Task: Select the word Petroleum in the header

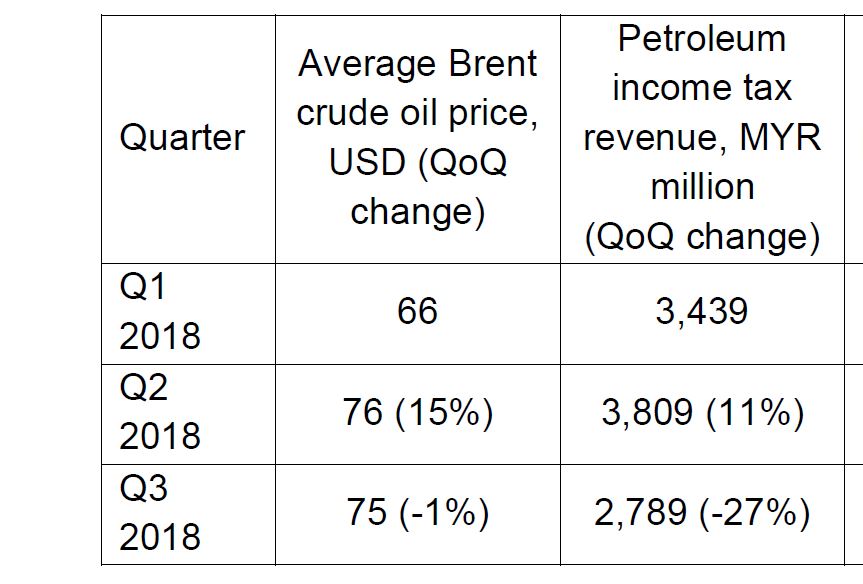Action: (702, 39)
